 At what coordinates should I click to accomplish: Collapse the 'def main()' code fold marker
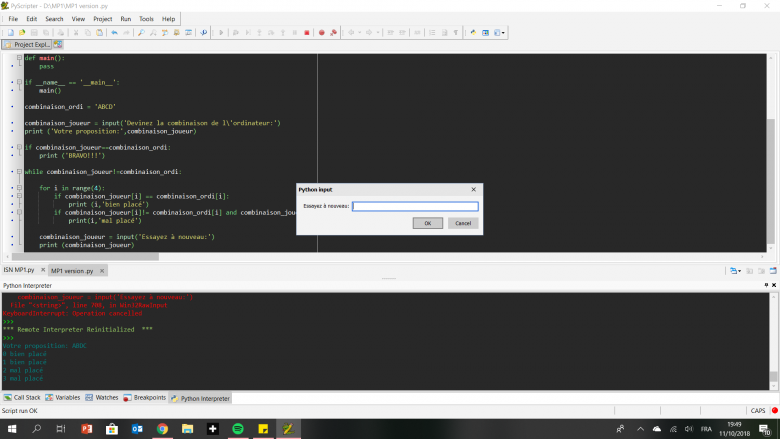pos(18,59)
